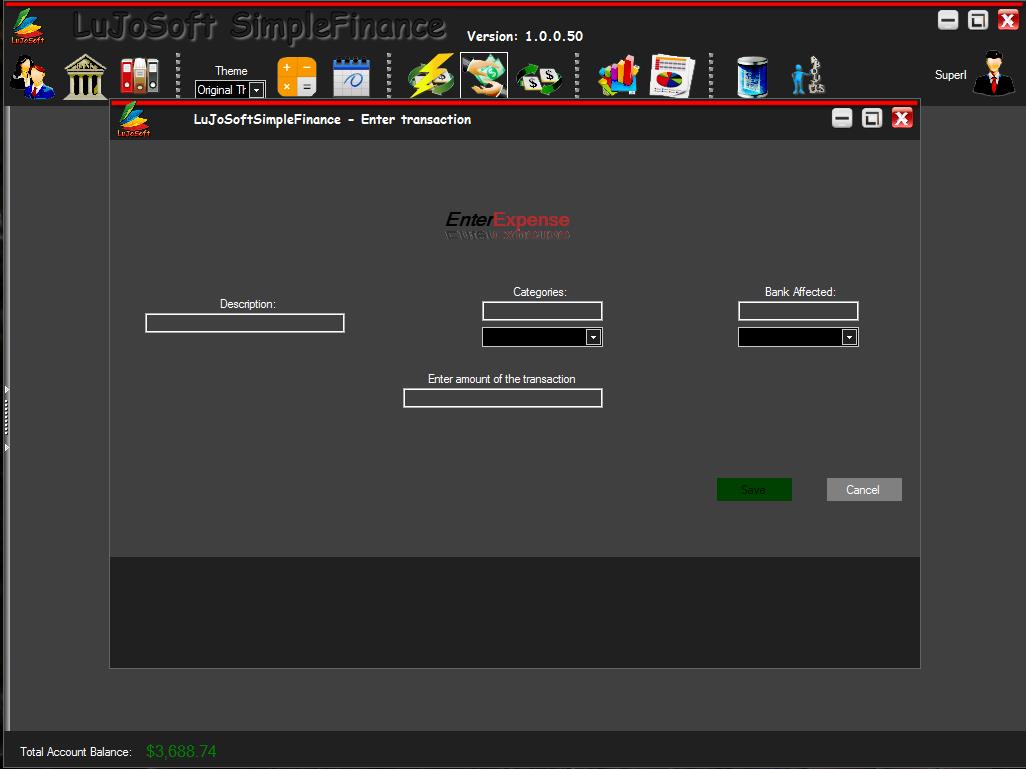Screen dimensions: 1026x769
Task: Open the orange calculator icon
Action: [x=297, y=77]
